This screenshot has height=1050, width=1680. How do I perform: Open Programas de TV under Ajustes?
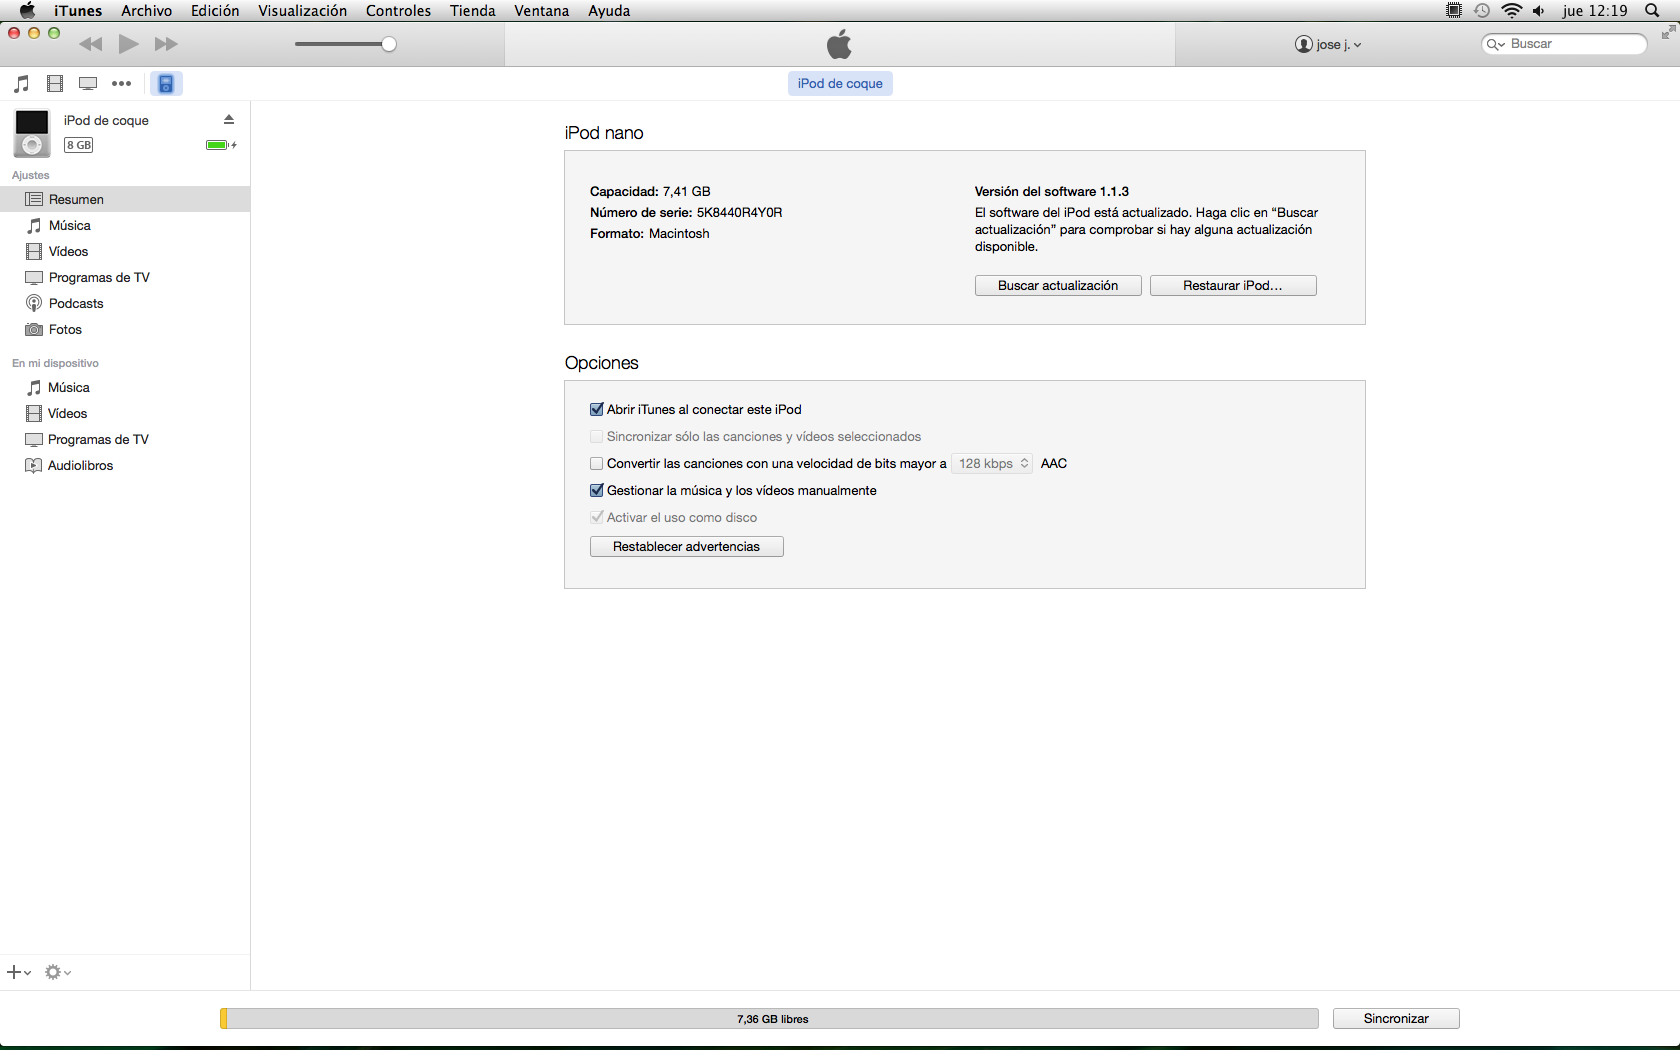125,277
